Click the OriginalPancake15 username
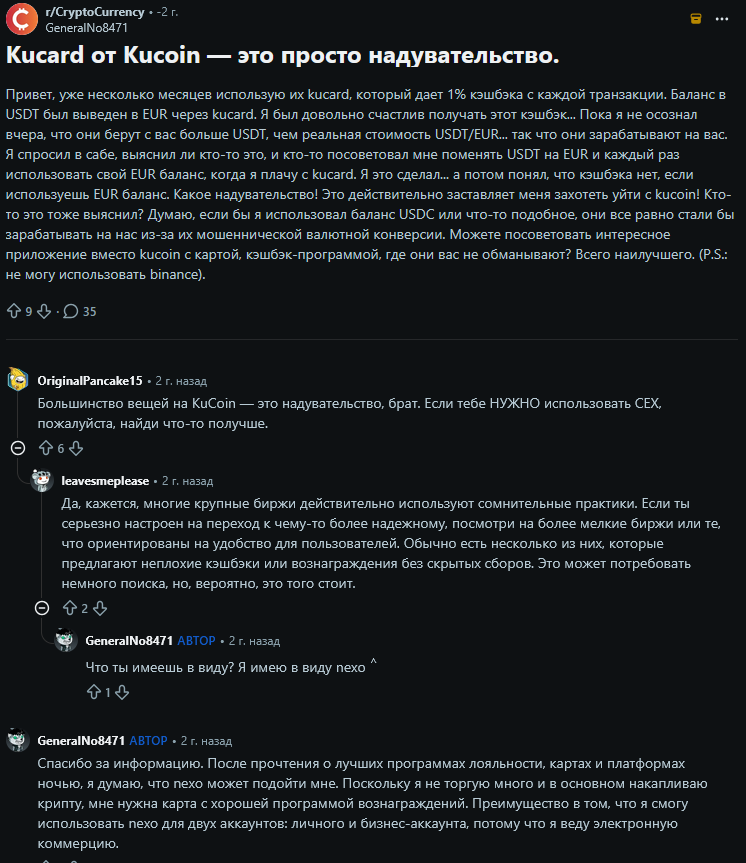This screenshot has width=746, height=863. pos(90,381)
